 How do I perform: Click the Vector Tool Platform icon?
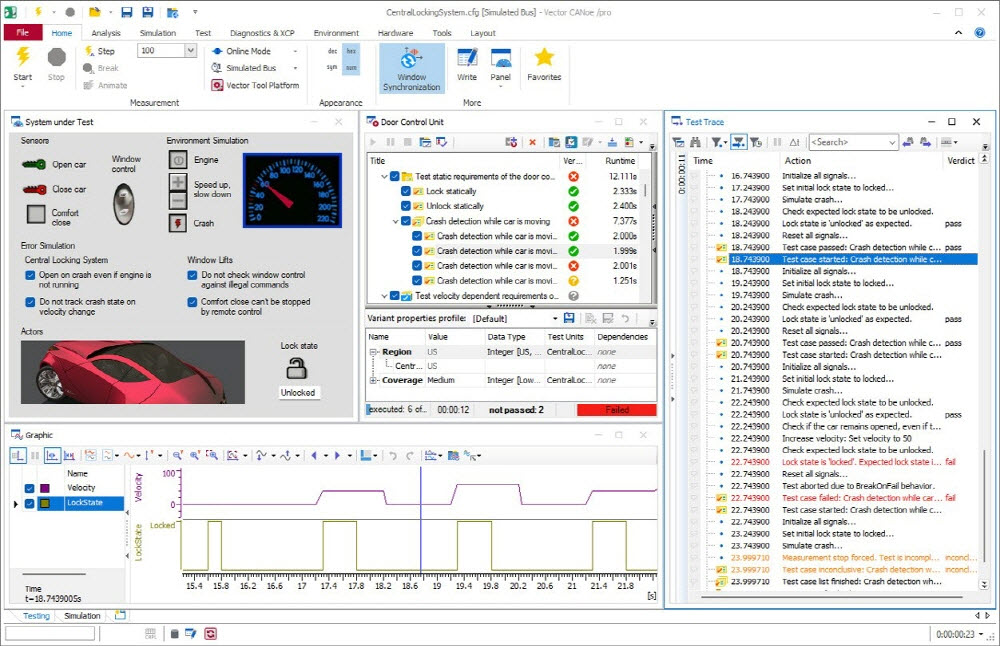[x=218, y=85]
